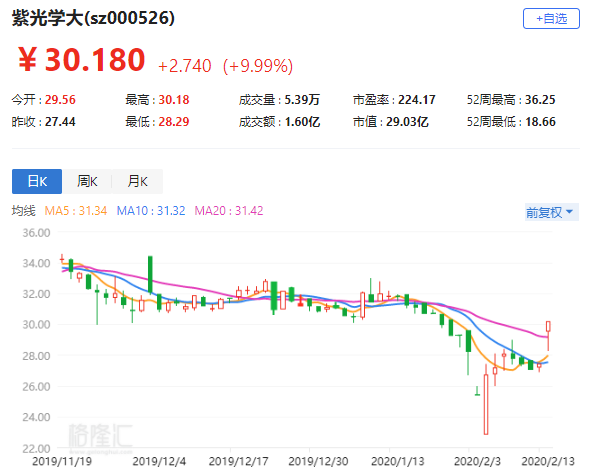The image size is (592, 473).
Task: Click the tall red candlestick dipping to 23.00
Action: point(486,400)
